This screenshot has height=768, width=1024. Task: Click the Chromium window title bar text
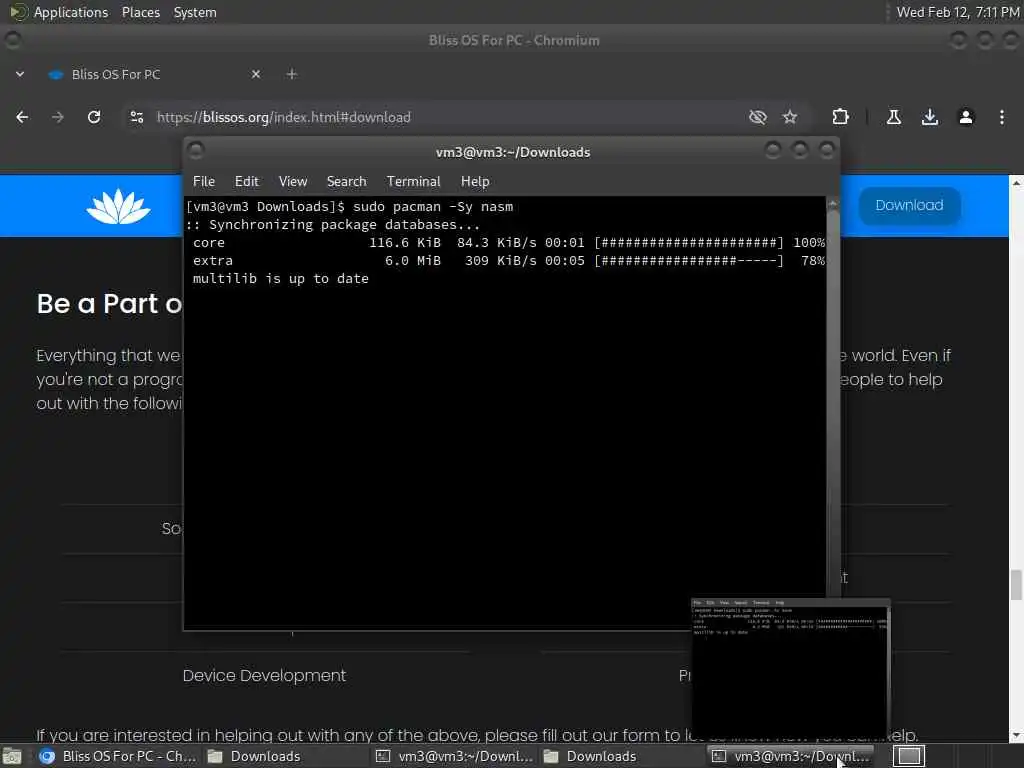(514, 40)
